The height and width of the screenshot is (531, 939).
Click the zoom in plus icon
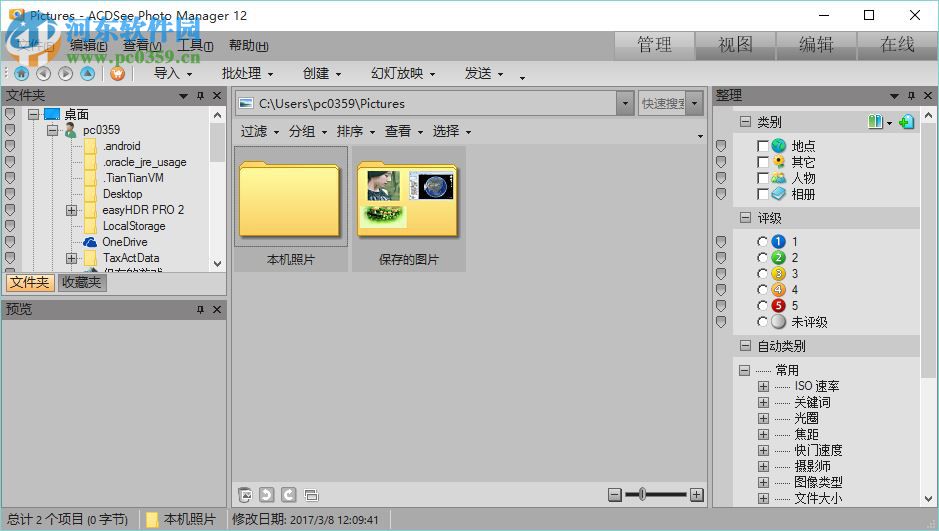pos(696,494)
